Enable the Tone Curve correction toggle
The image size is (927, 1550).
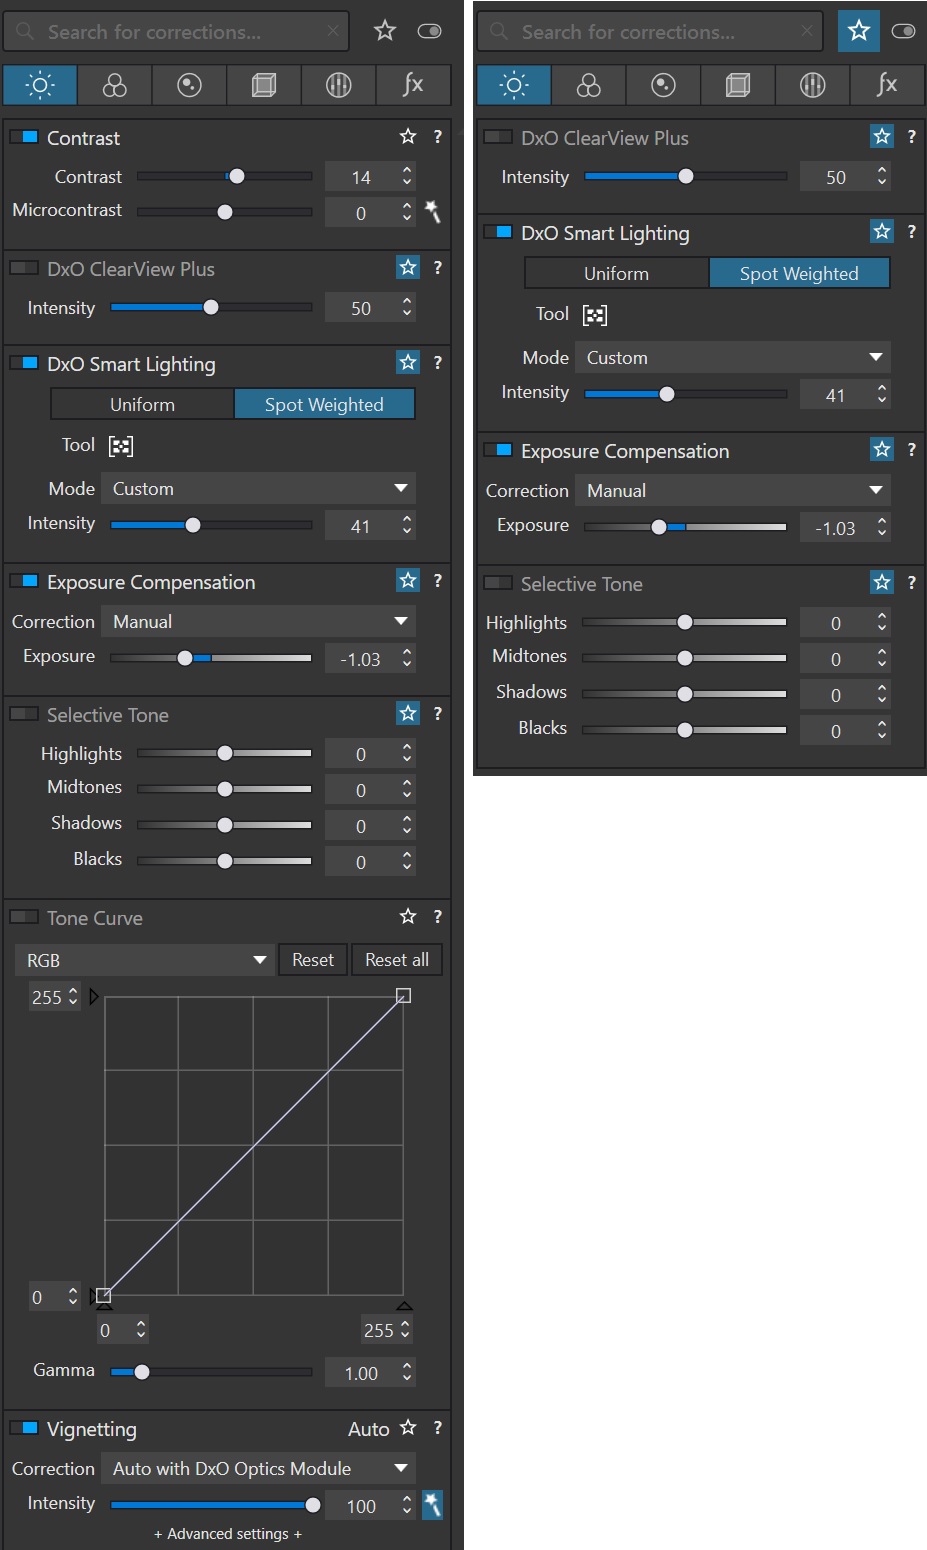coord(24,917)
